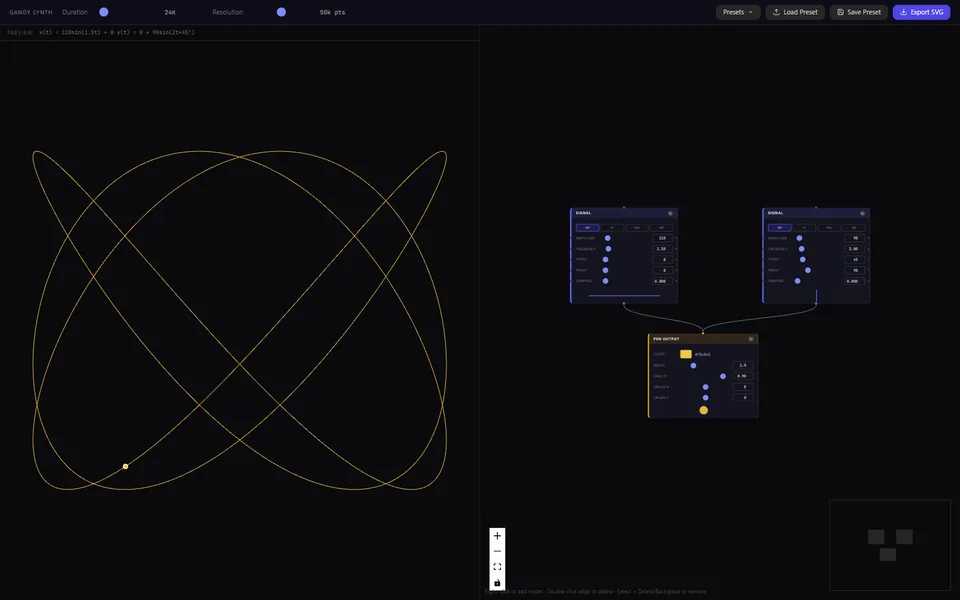Click the Resolution slider handle

tap(281, 12)
